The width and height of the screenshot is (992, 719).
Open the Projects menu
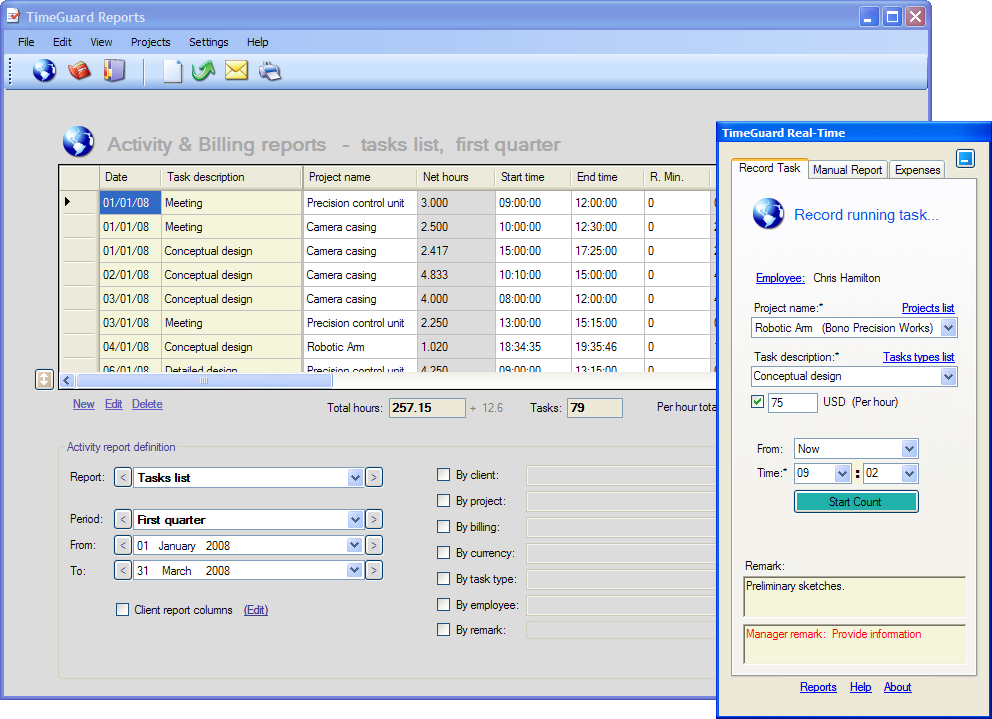click(150, 42)
